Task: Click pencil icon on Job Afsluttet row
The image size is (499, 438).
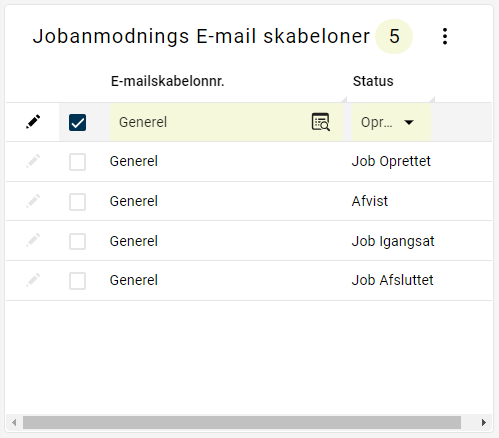Action: 33,280
